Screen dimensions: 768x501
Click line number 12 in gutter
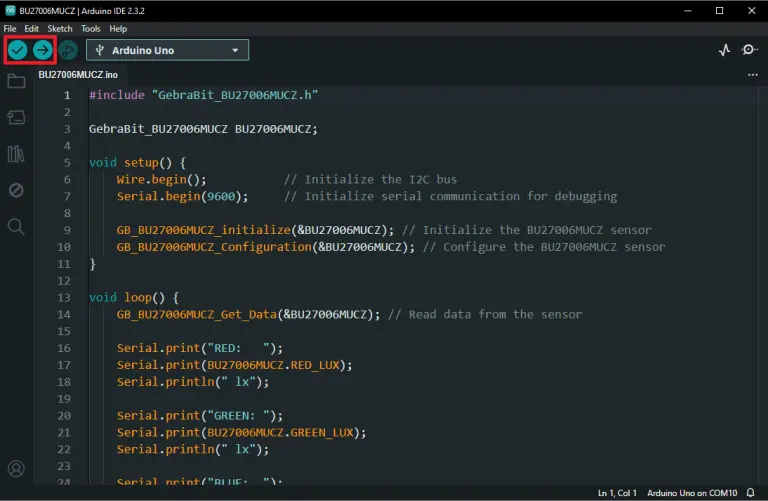pyautogui.click(x=64, y=281)
